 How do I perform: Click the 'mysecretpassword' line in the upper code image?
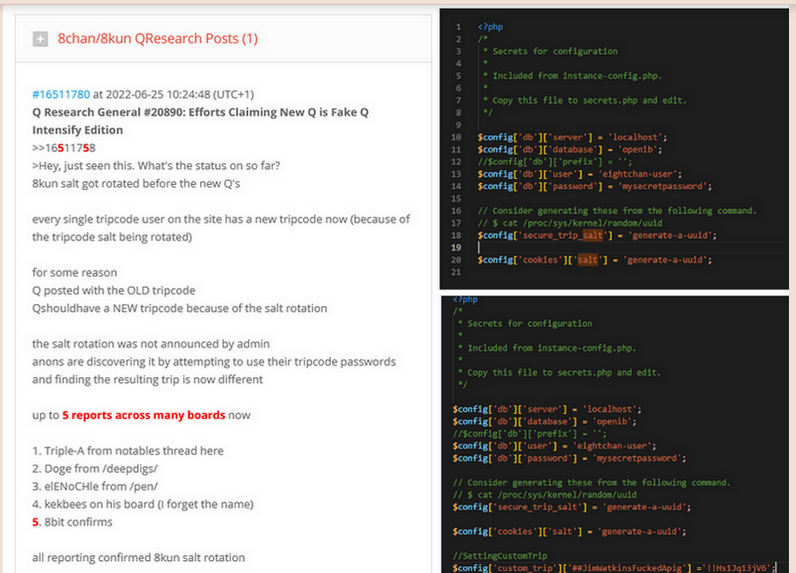(594, 186)
